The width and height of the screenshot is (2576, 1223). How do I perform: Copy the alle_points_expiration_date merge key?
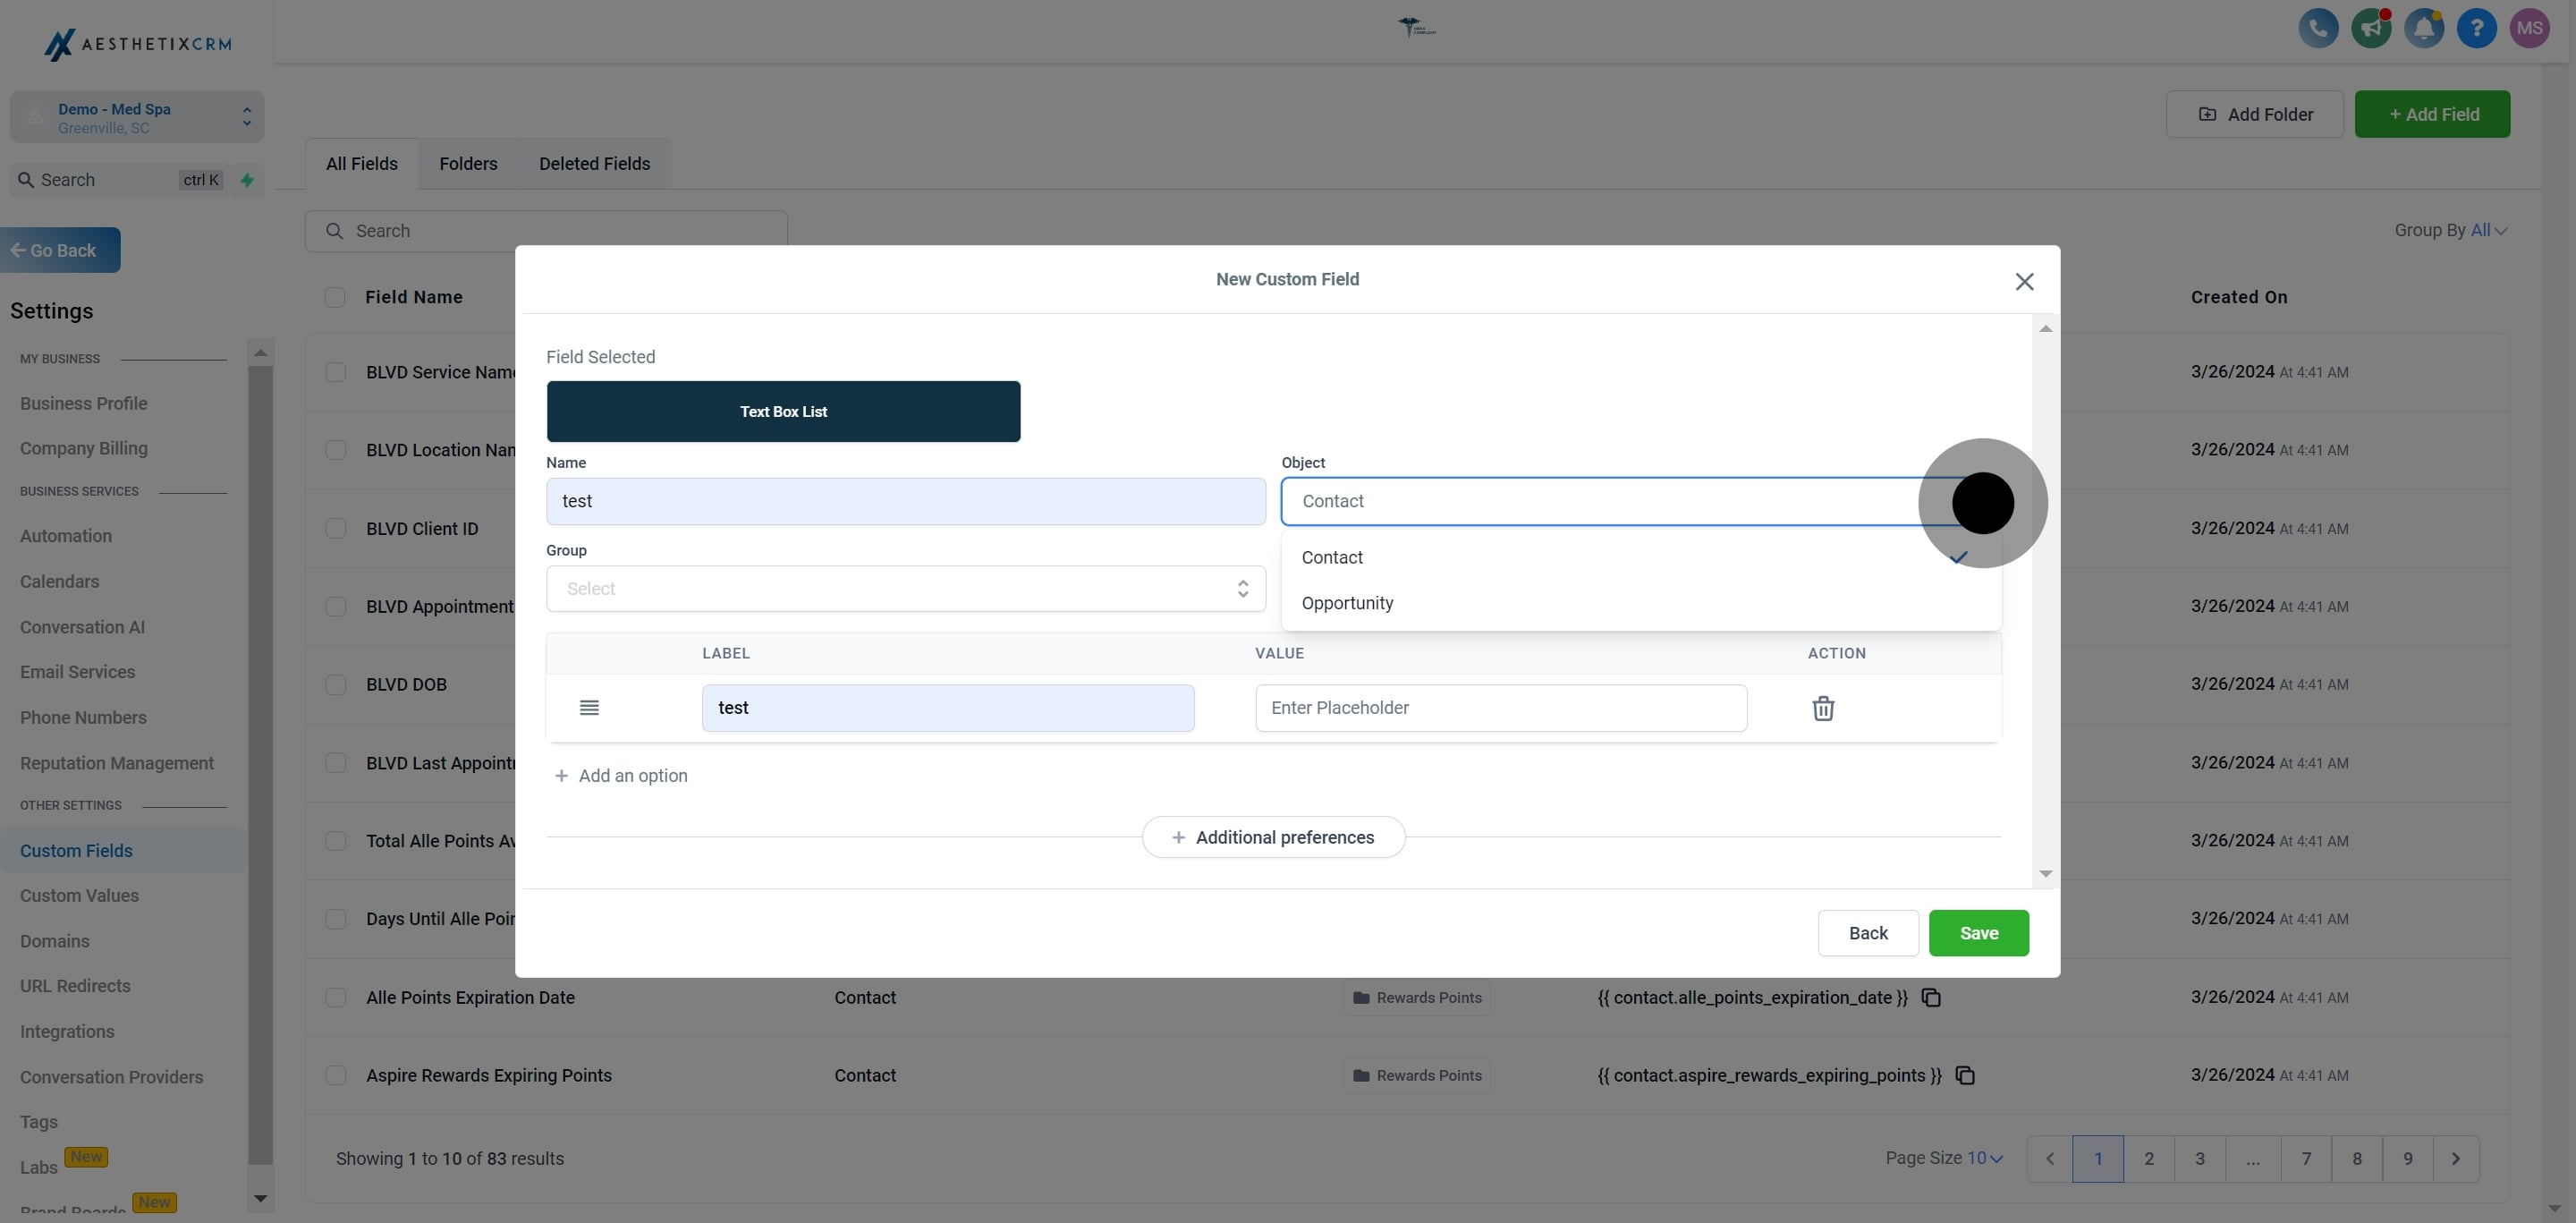1931,998
